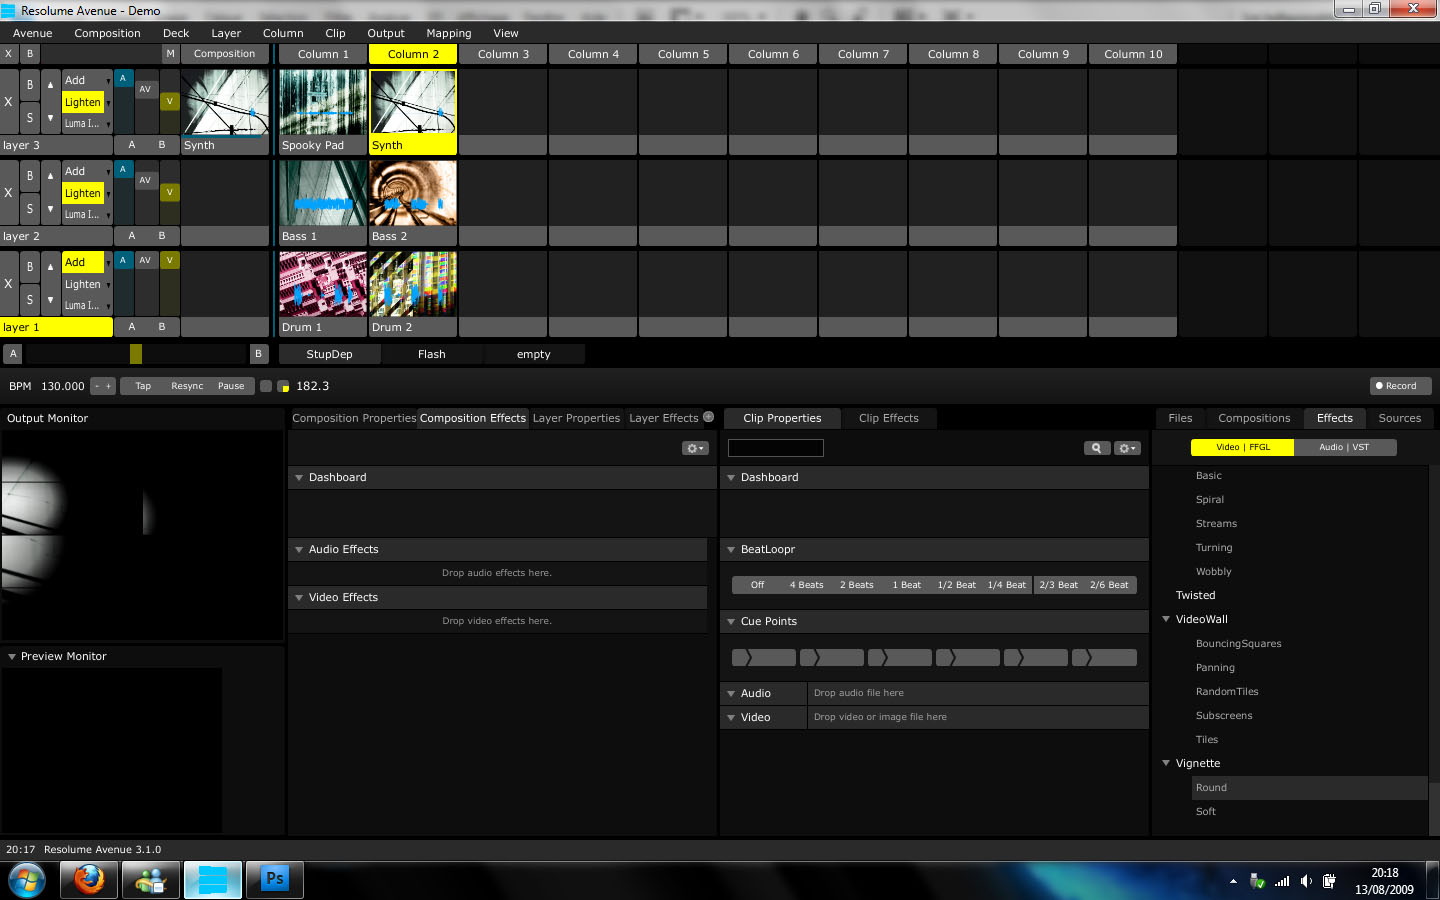Clear layer 3 with its X button
The height and width of the screenshot is (900, 1440).
point(9,102)
